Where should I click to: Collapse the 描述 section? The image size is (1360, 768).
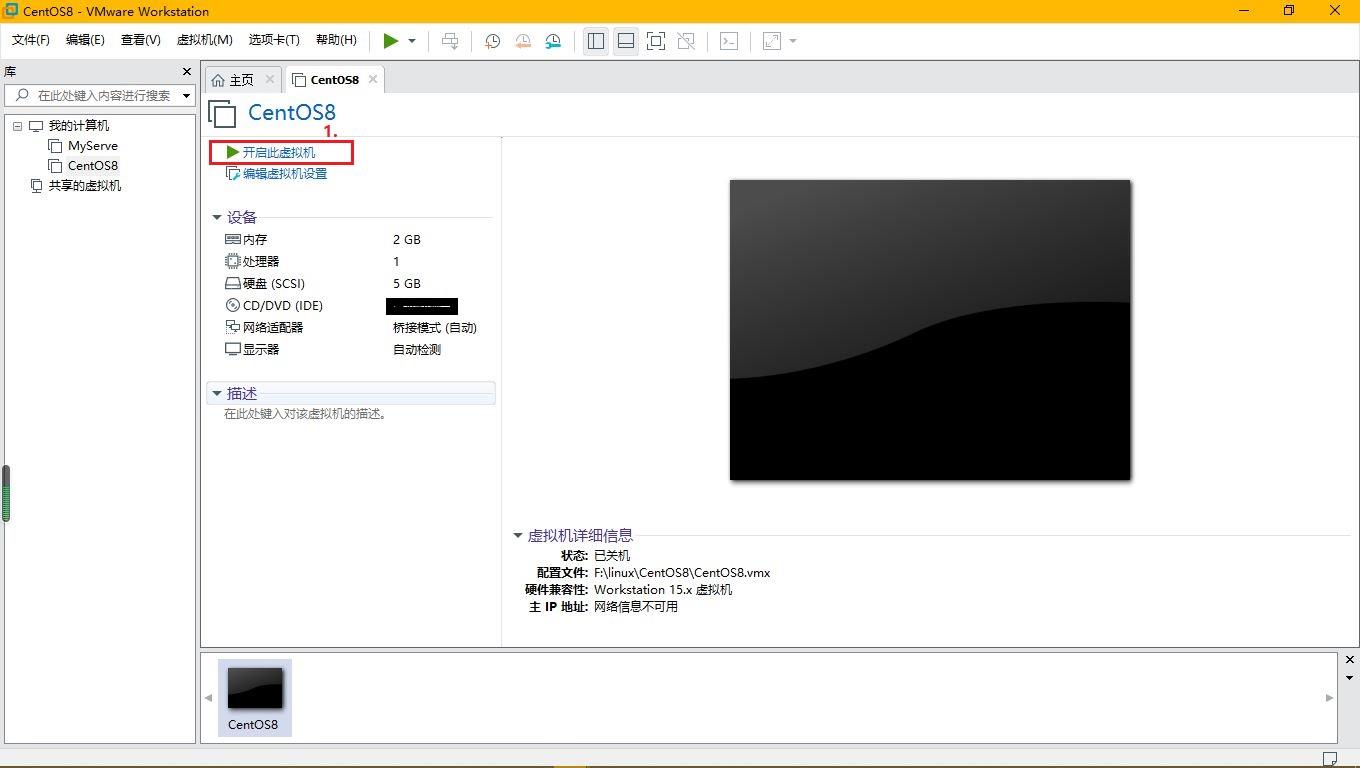(216, 393)
